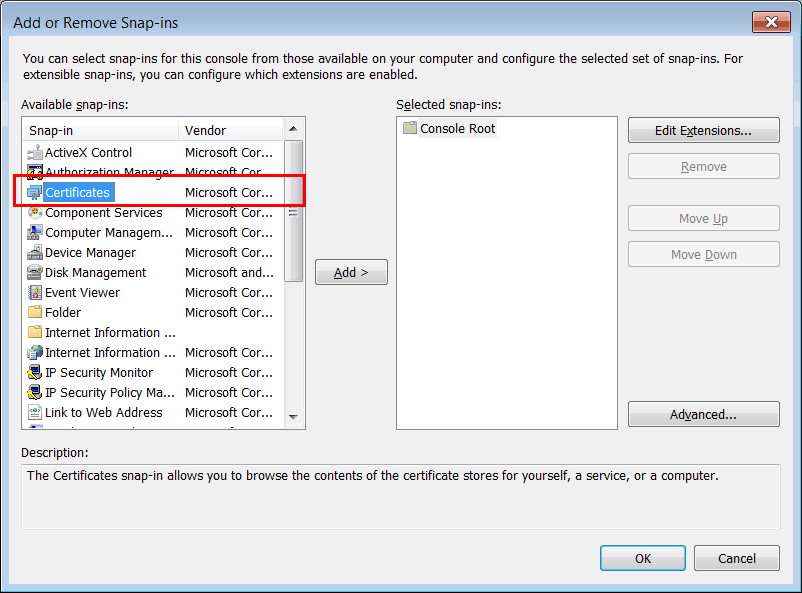Click the Snap-in column header
This screenshot has height=593, width=802.
[x=101, y=130]
